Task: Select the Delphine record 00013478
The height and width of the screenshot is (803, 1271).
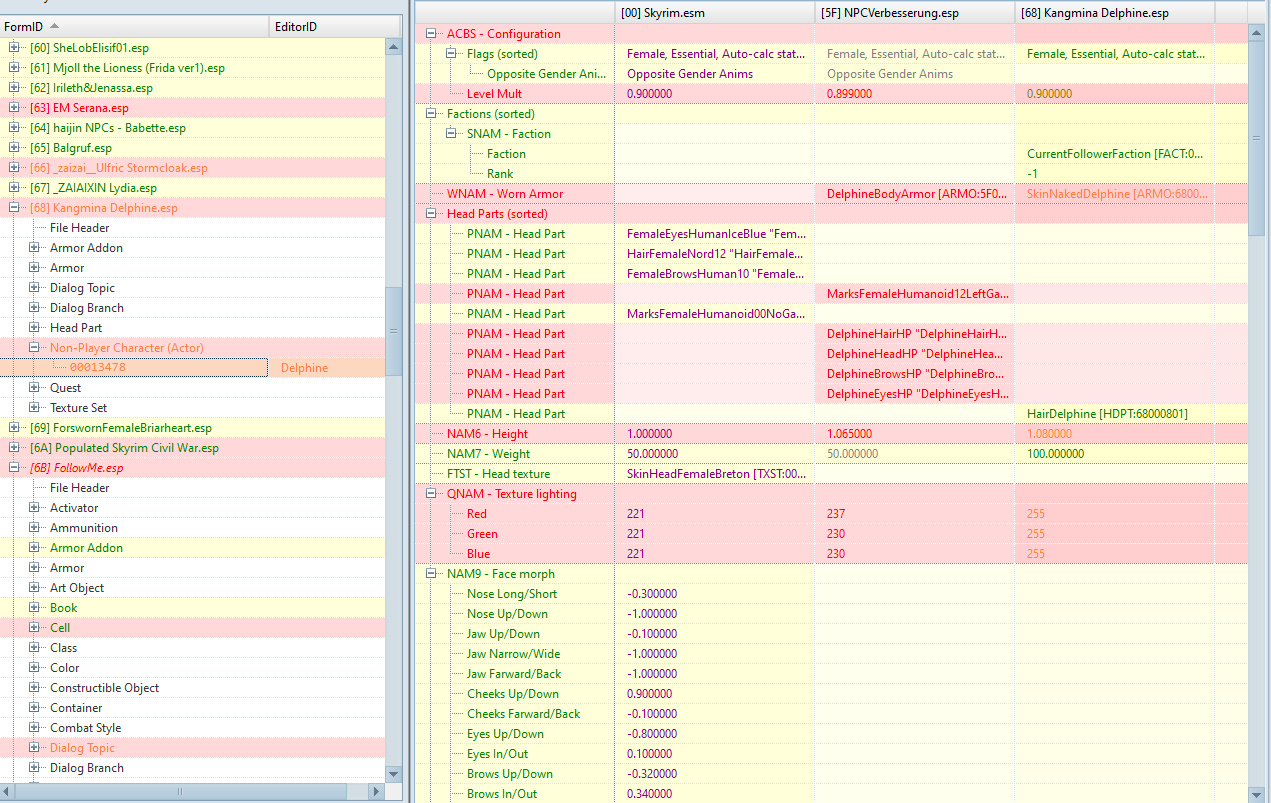Action: click(98, 368)
